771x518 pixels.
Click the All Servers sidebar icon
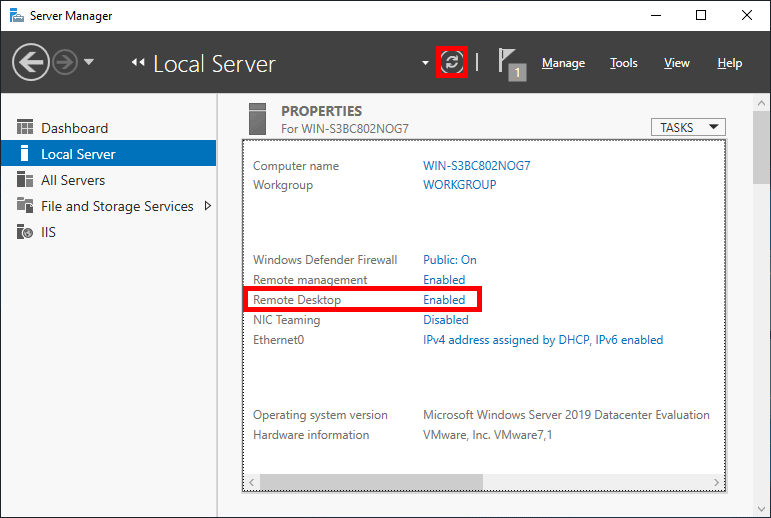tap(25, 180)
